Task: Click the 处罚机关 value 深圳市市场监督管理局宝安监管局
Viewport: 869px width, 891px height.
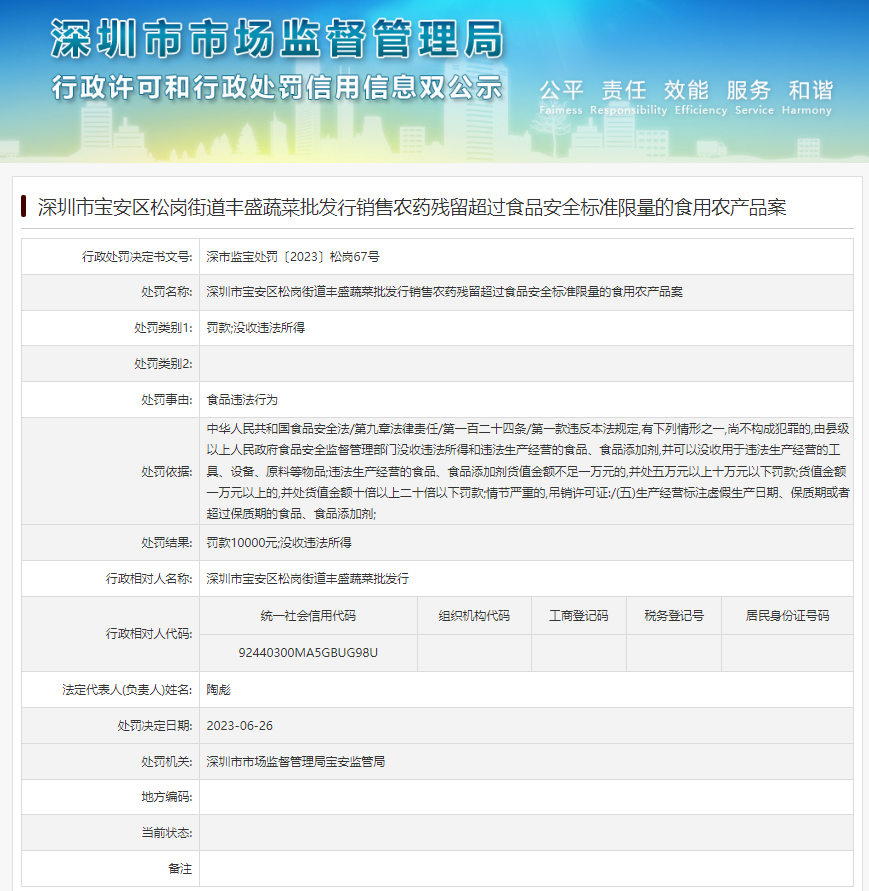Action: point(296,761)
